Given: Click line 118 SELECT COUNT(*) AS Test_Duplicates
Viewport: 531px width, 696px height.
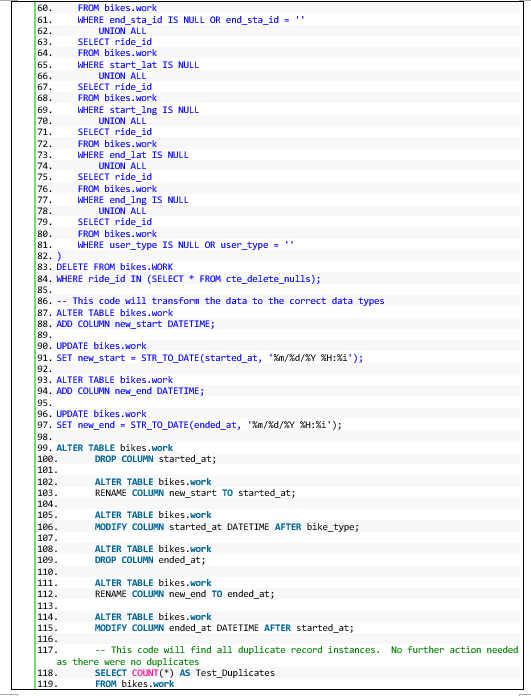Looking at the screenshot, I should 185,673.
